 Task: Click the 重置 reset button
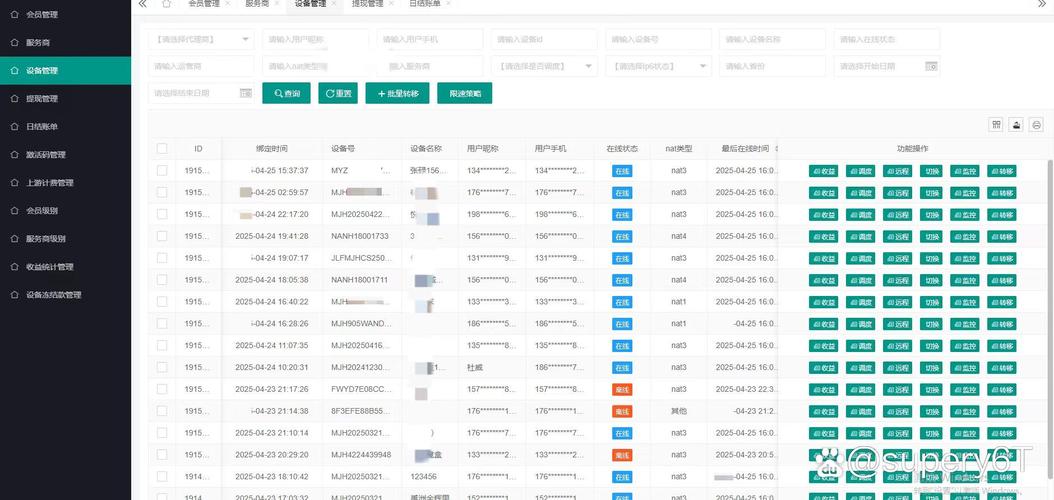(x=338, y=93)
